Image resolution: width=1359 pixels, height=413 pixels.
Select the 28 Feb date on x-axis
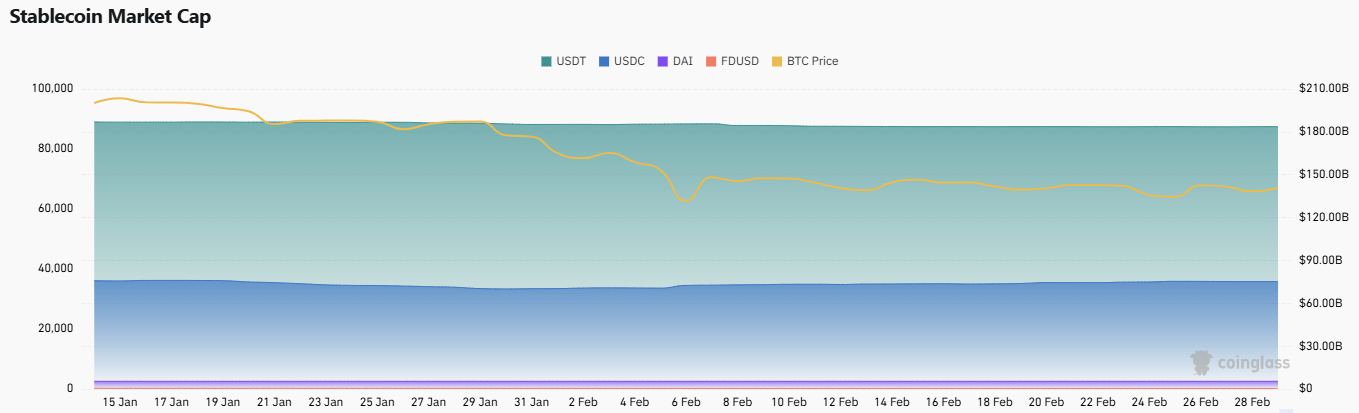(1253, 402)
